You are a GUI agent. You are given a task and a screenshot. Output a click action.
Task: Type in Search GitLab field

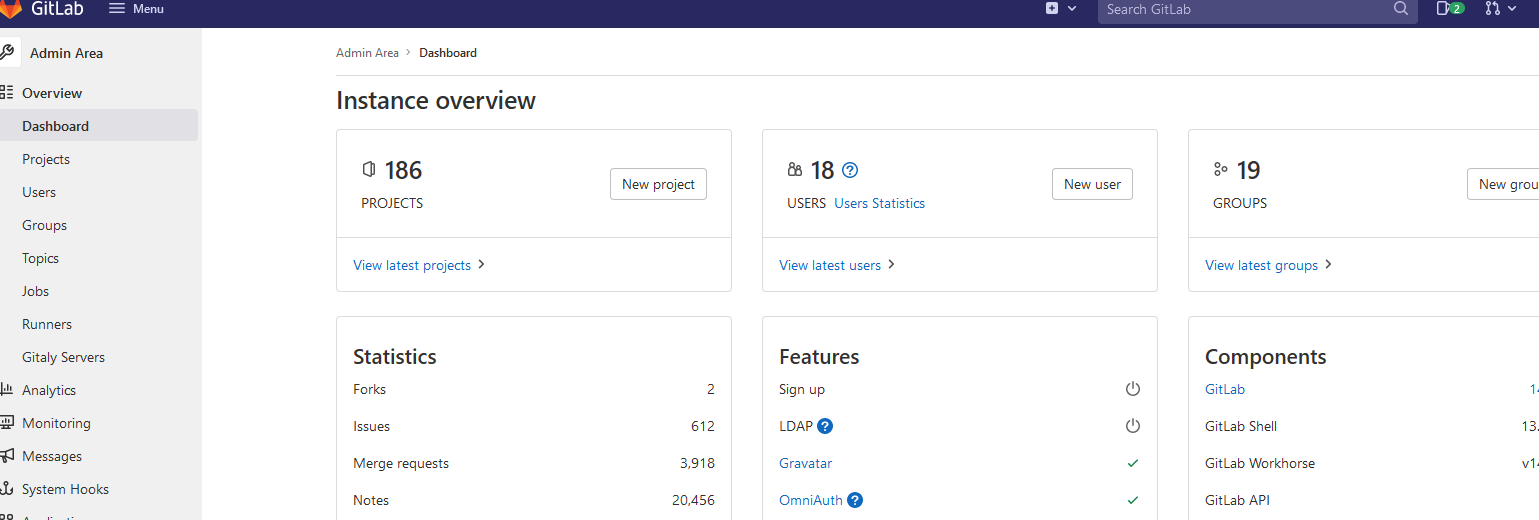pos(1245,9)
